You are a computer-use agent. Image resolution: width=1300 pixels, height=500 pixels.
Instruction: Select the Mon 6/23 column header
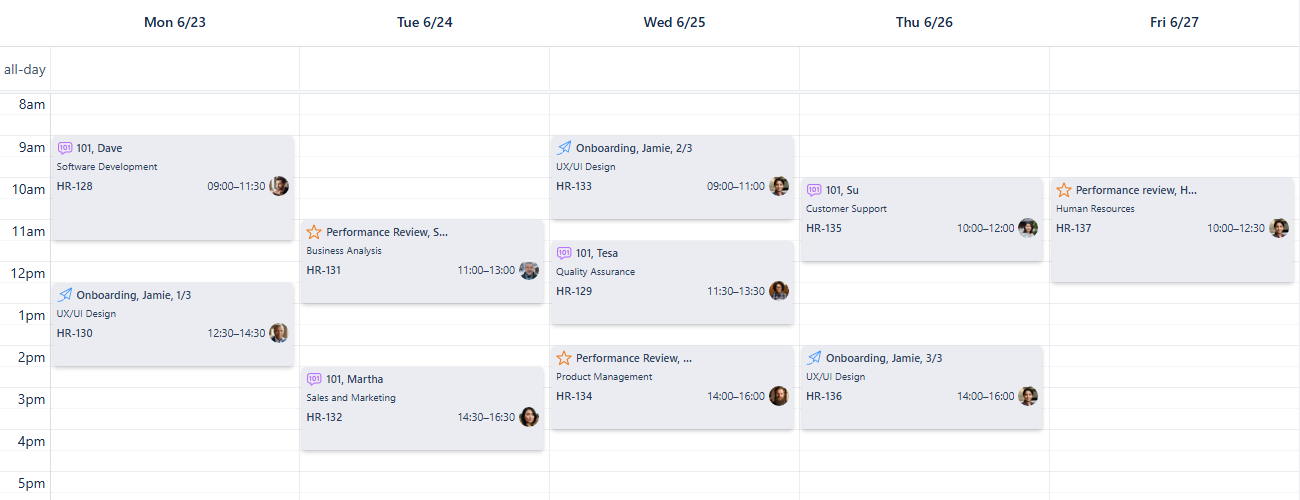pos(175,22)
